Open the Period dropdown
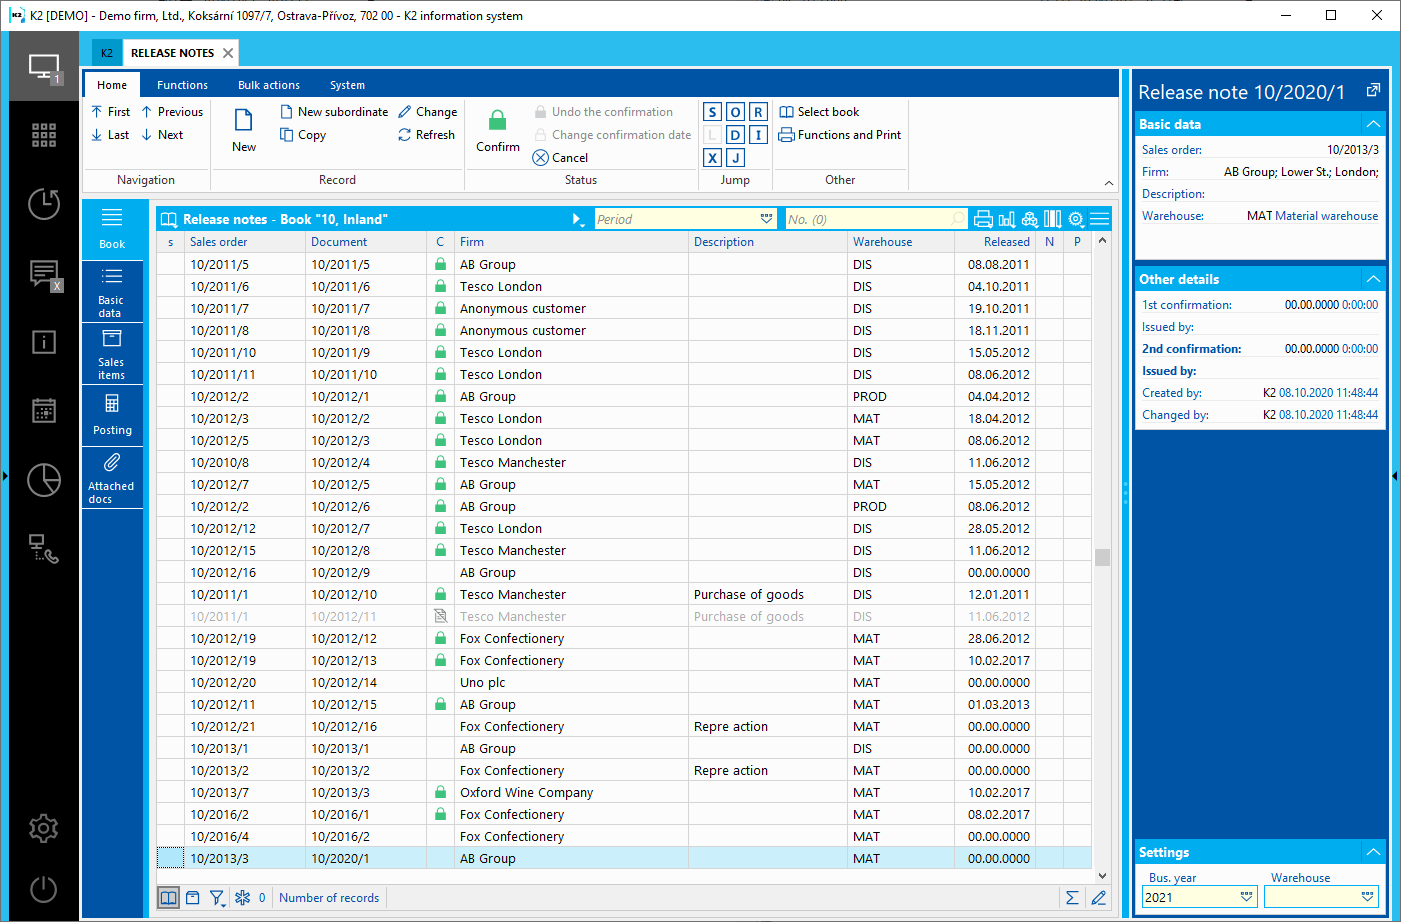 pyautogui.click(x=766, y=219)
